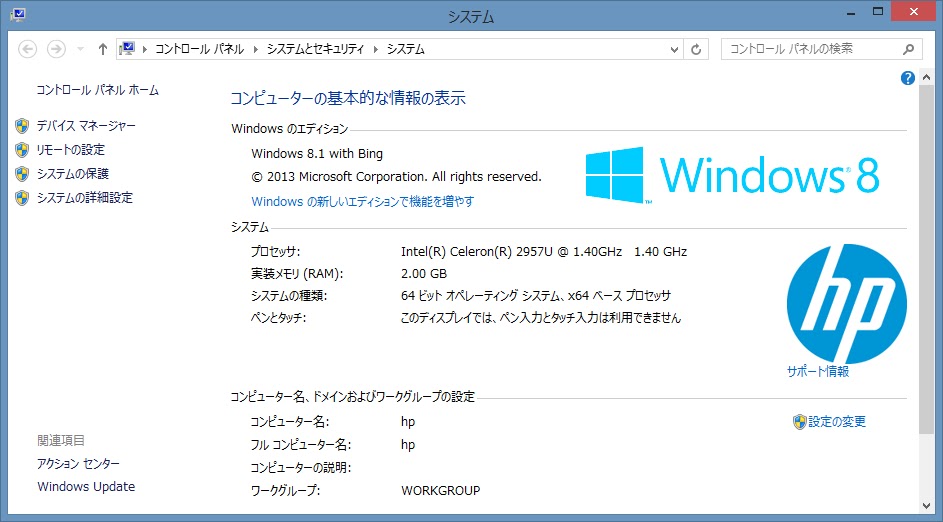Click the プロセッサ: label
Image resolution: width=943 pixels, height=522 pixels.
(x=275, y=251)
